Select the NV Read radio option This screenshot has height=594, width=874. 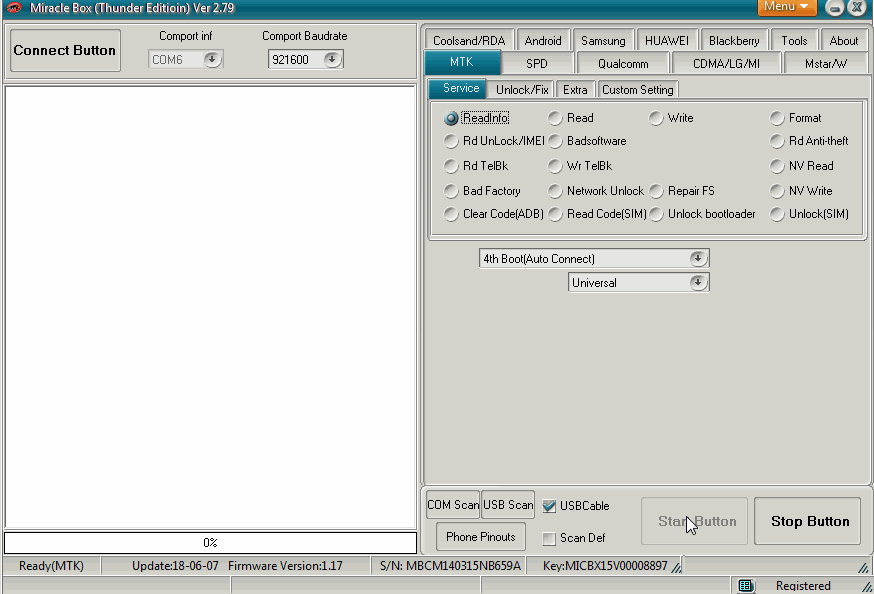[777, 166]
